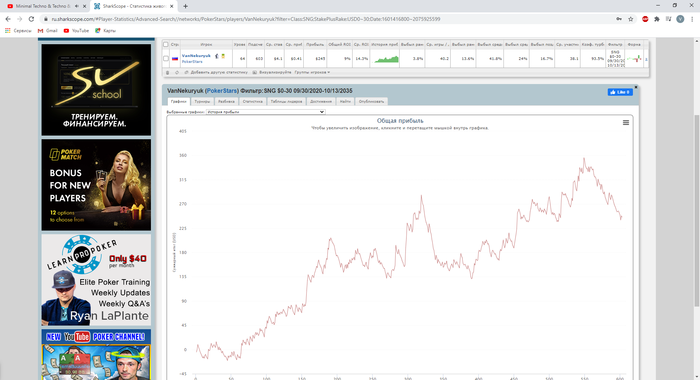Open the Карты maps bookmark

105,31
